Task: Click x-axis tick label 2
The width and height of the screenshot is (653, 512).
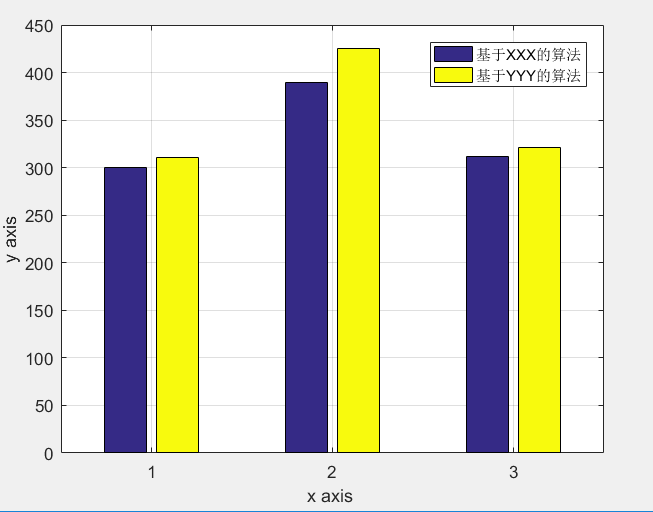Action: [x=332, y=472]
